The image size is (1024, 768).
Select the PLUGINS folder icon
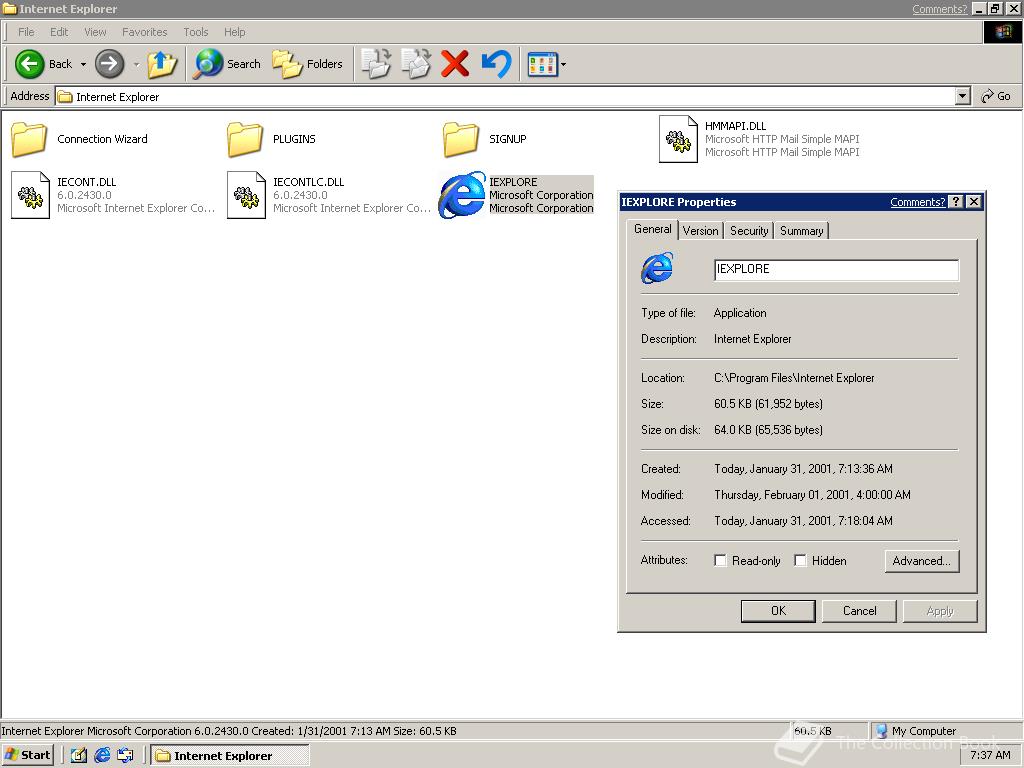245,139
